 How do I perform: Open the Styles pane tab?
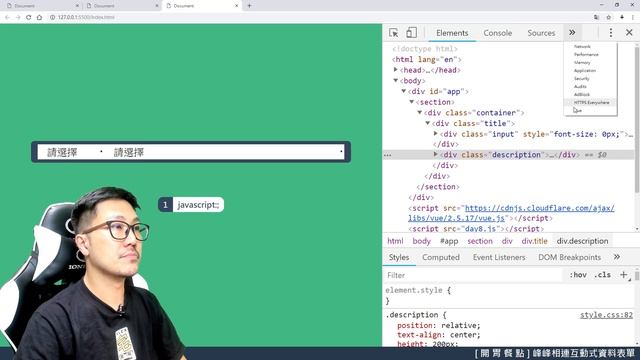[x=399, y=257]
